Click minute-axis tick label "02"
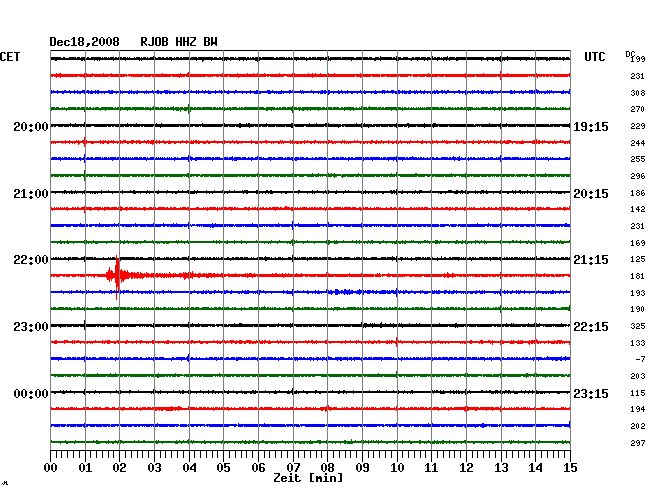650x494 pixels. [119, 468]
